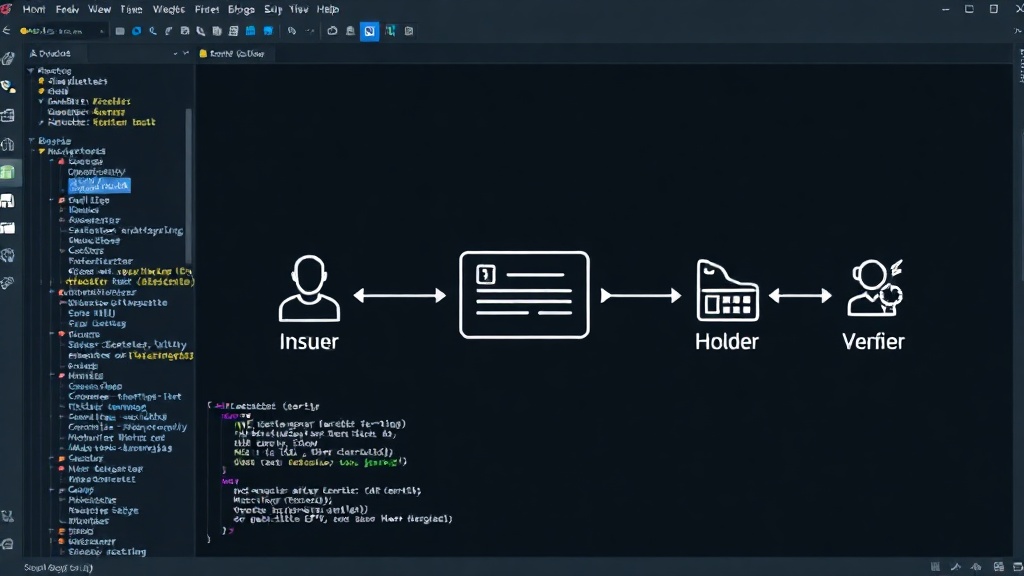Click the Insuer person icon in diagram
The image size is (1024, 576).
pos(309,288)
